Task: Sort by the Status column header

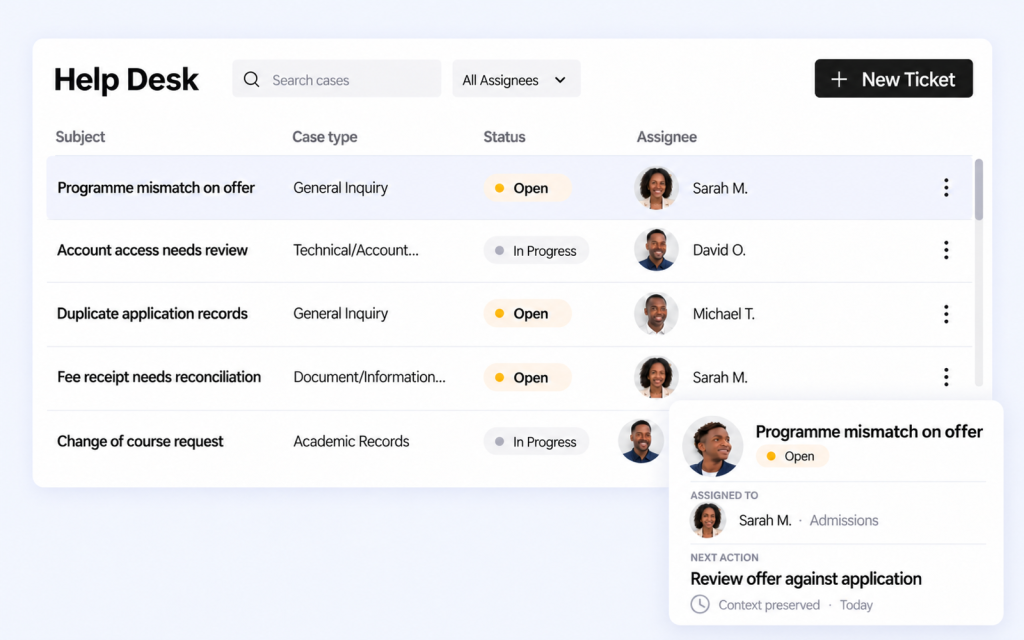Action: tap(504, 136)
